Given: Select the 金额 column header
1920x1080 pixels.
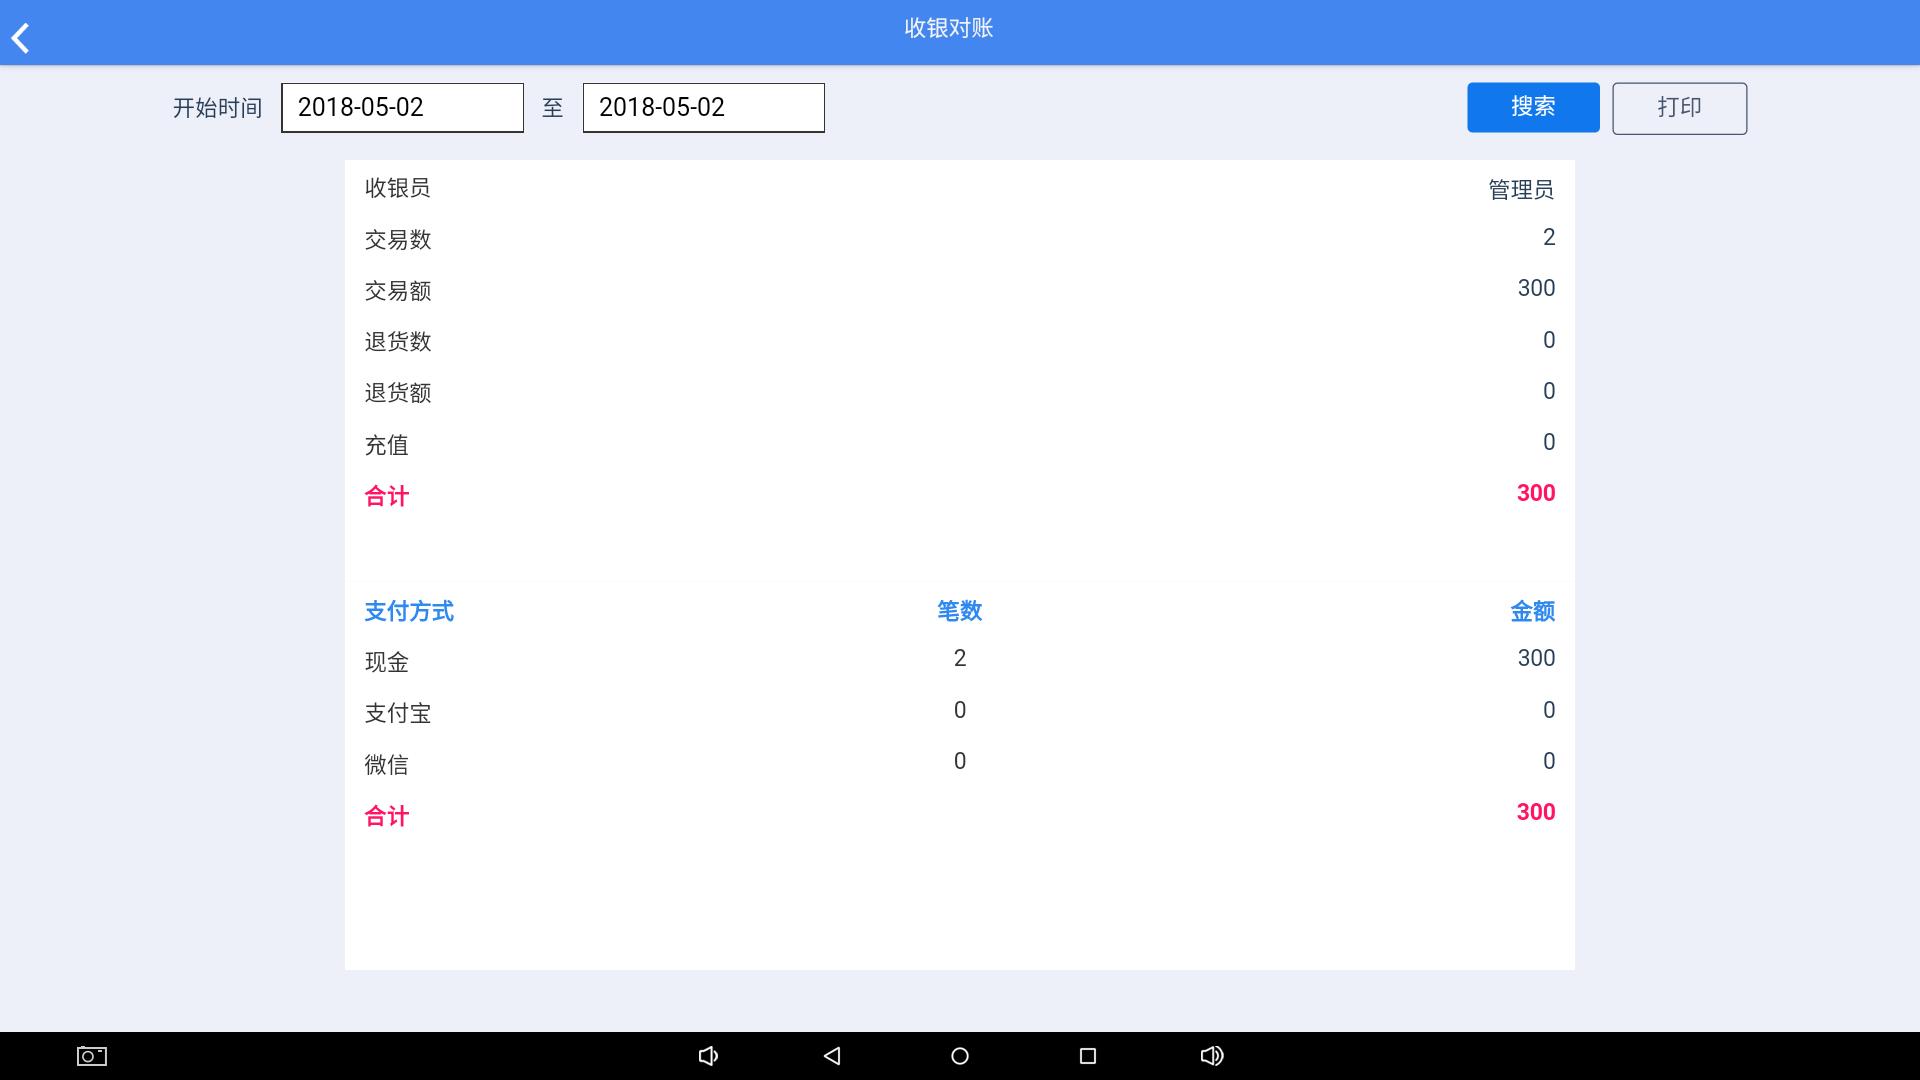Looking at the screenshot, I should (1532, 611).
